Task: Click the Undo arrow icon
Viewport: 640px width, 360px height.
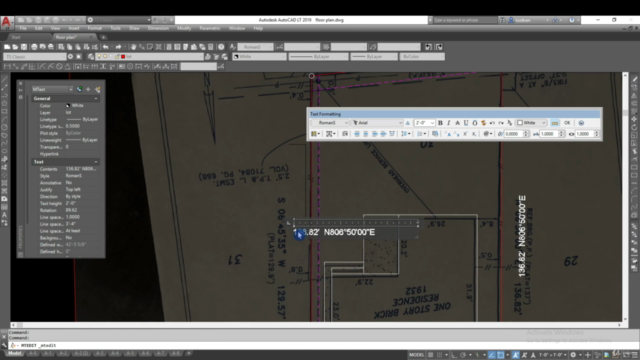Action: pyautogui.click(x=106, y=47)
